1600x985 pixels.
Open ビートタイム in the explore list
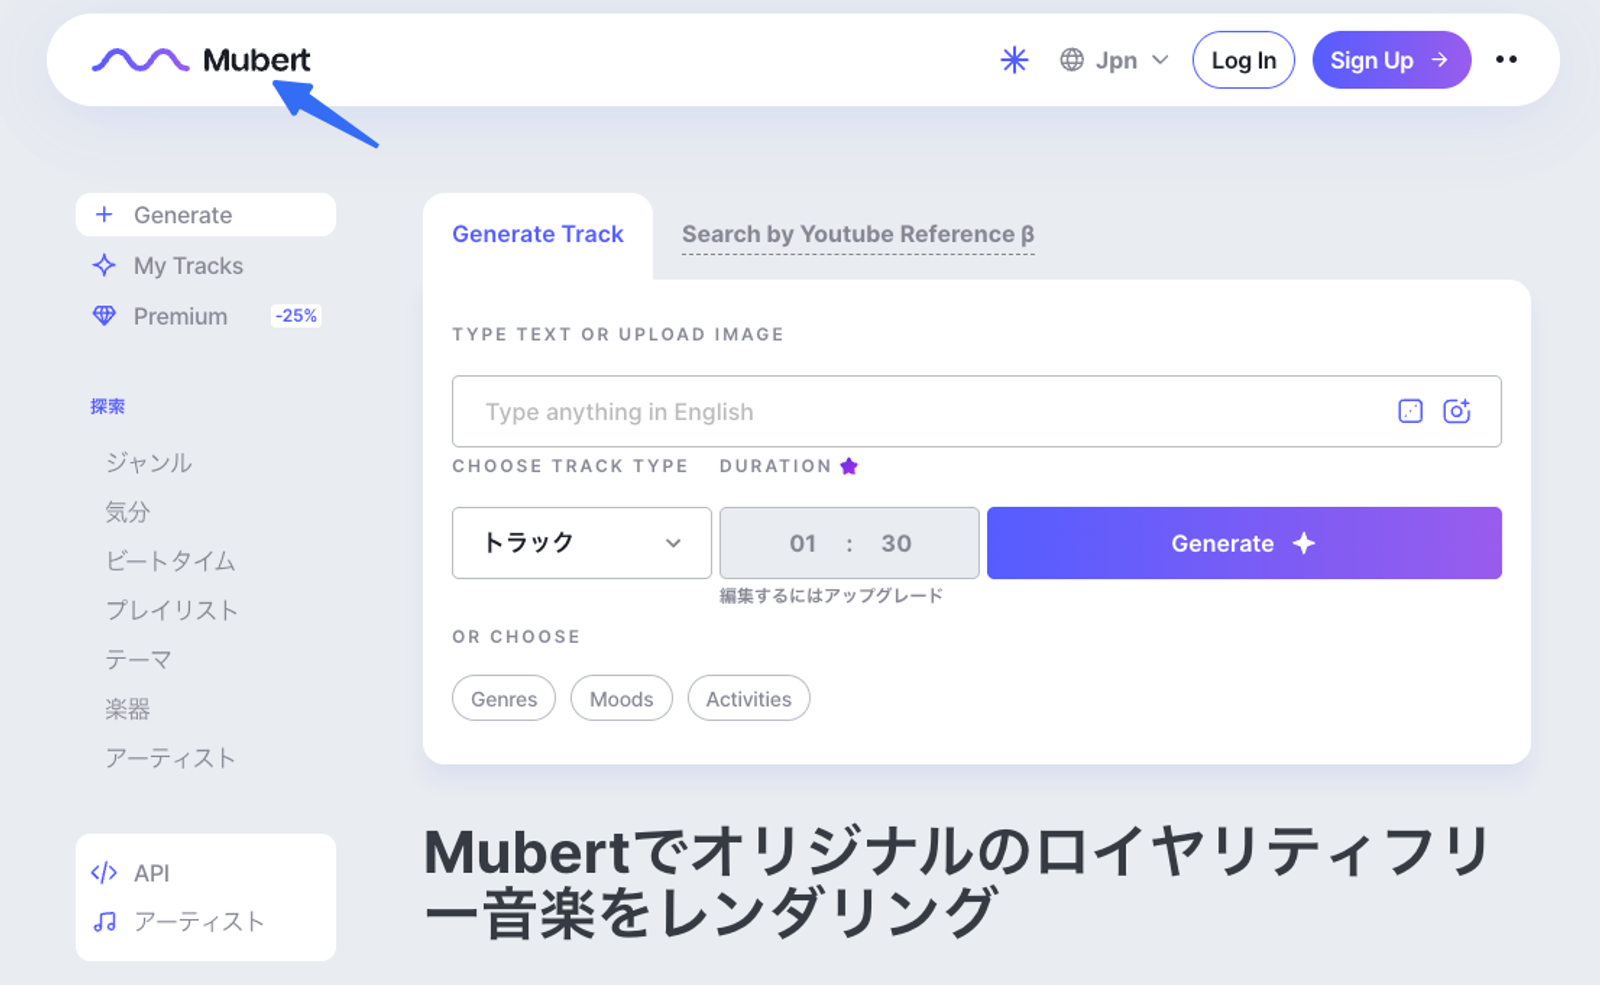pyautogui.click(x=171, y=561)
